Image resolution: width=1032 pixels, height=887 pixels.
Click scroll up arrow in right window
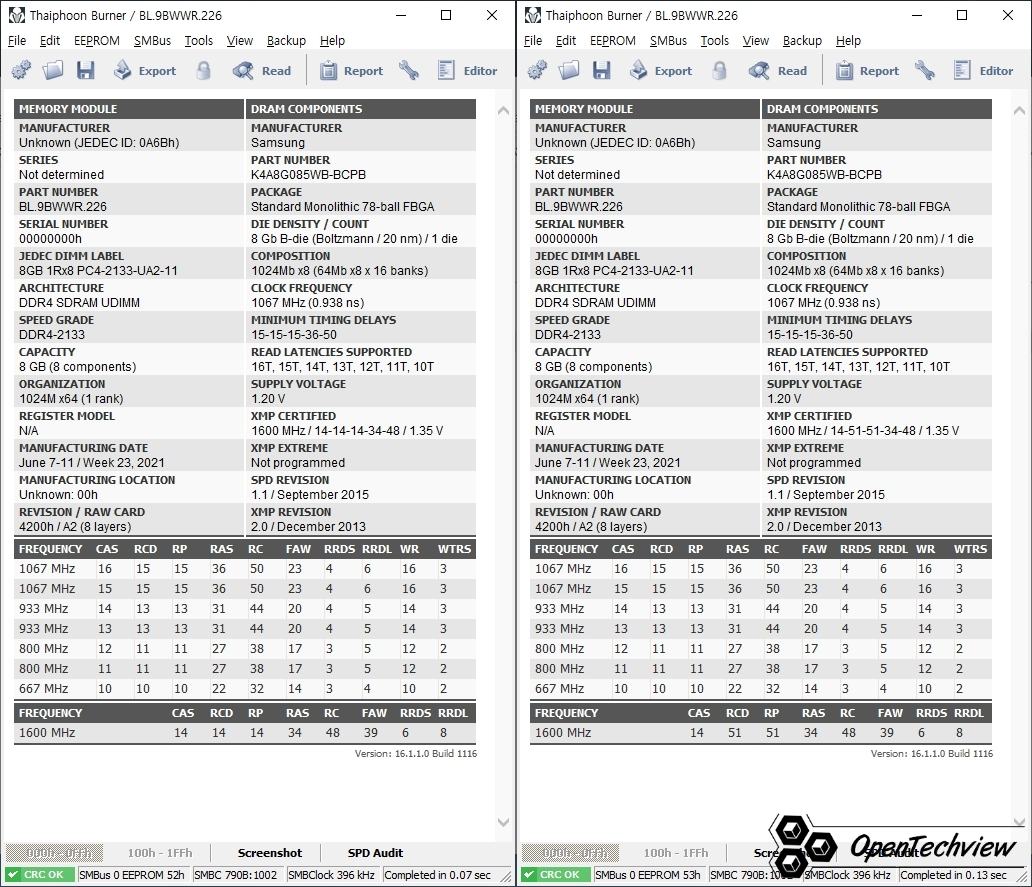pos(1019,111)
